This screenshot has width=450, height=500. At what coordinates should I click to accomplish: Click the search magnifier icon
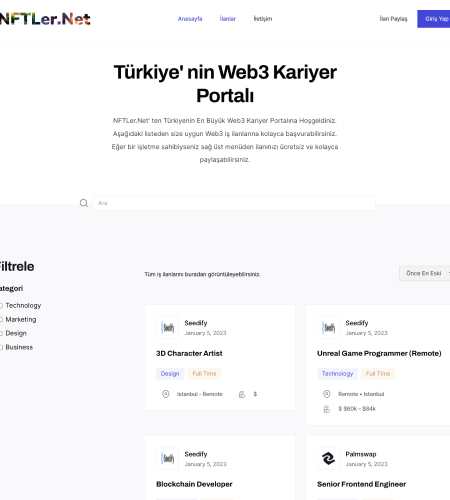pos(84,203)
